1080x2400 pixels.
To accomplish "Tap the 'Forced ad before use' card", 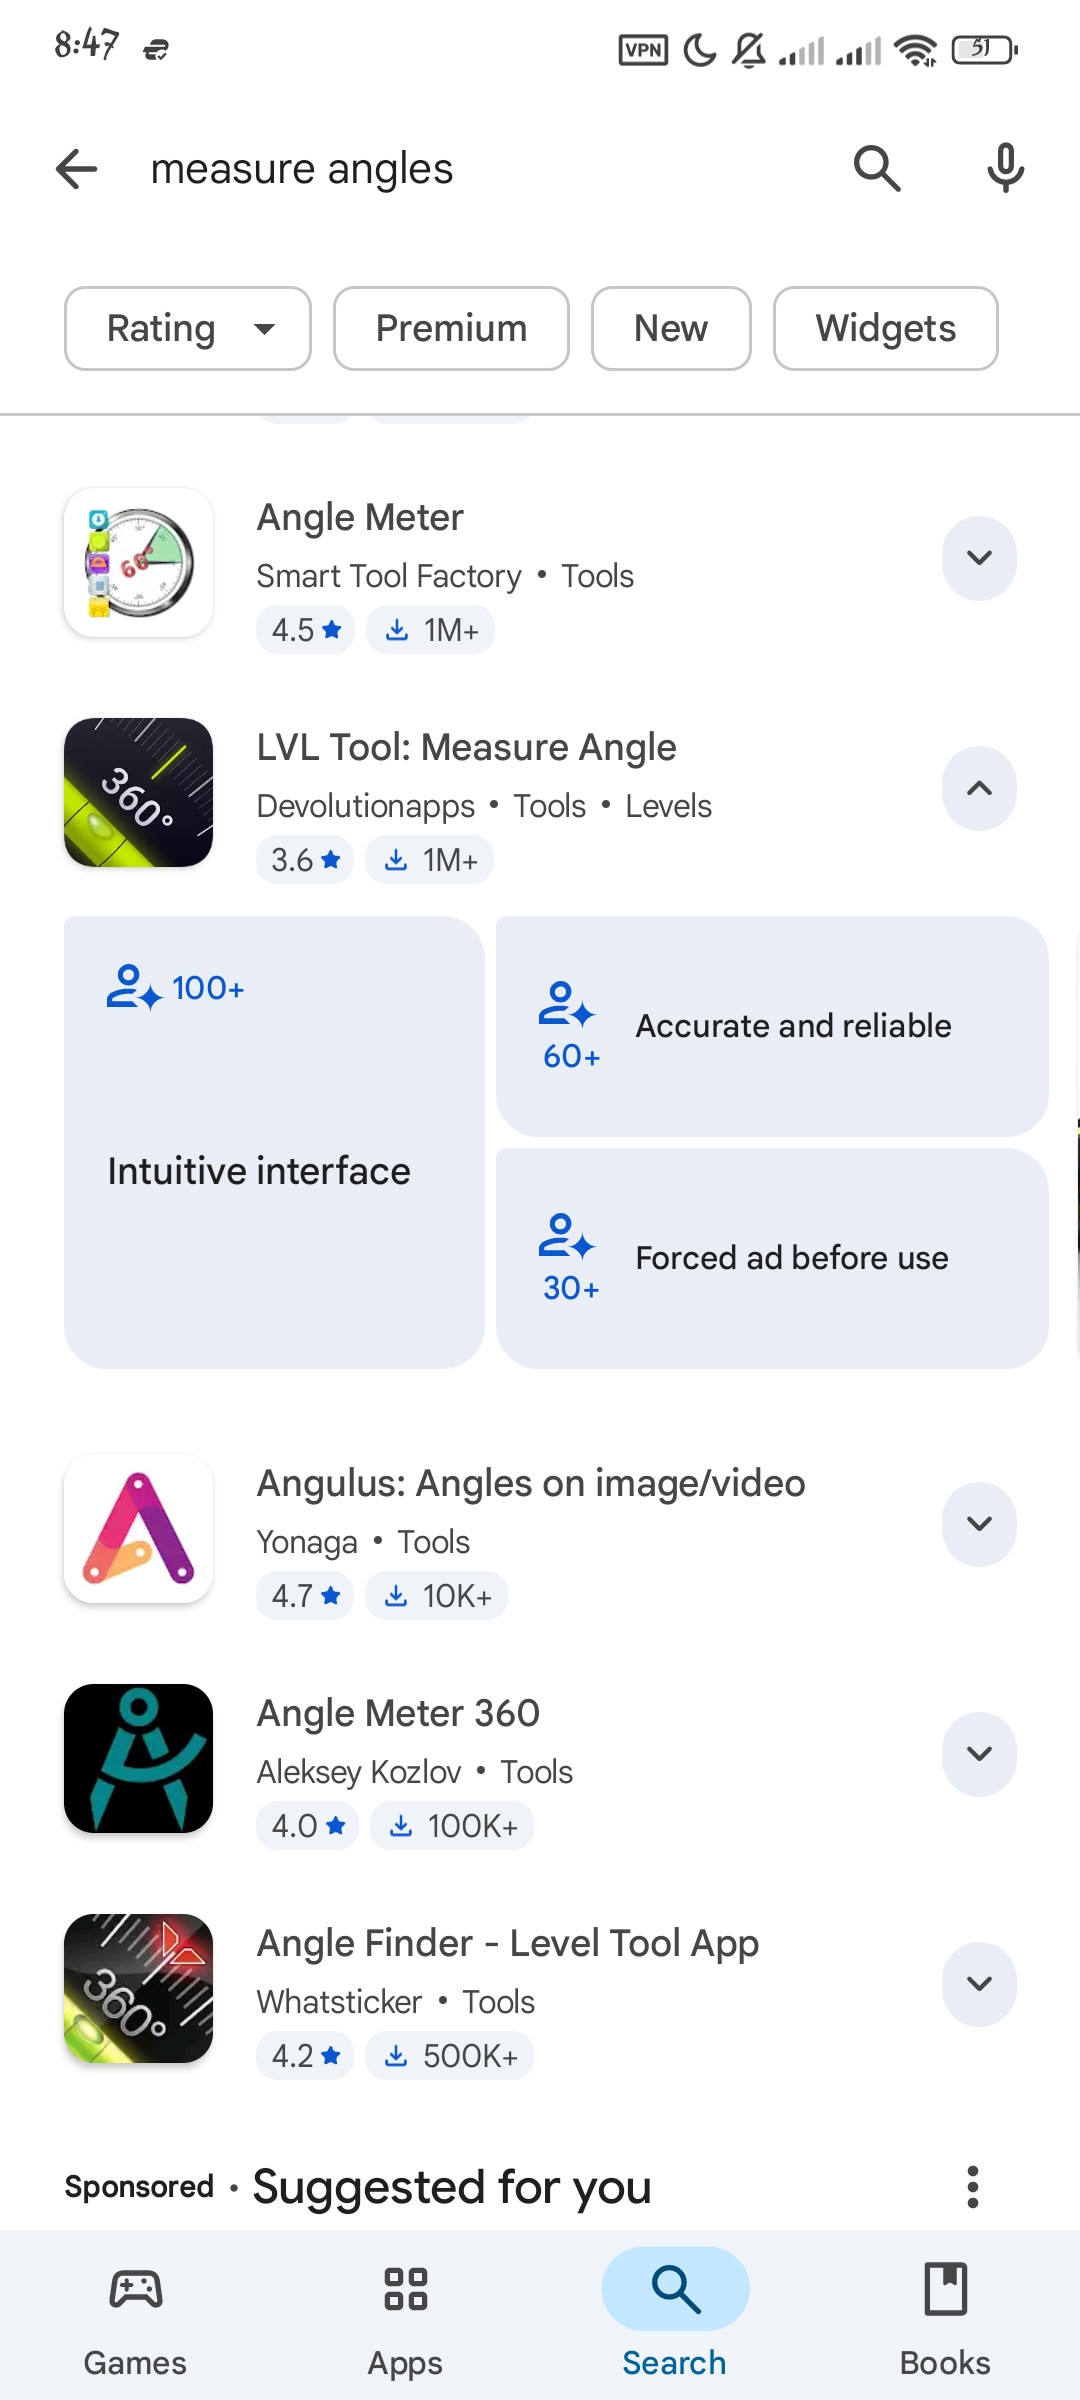I will tap(772, 1258).
